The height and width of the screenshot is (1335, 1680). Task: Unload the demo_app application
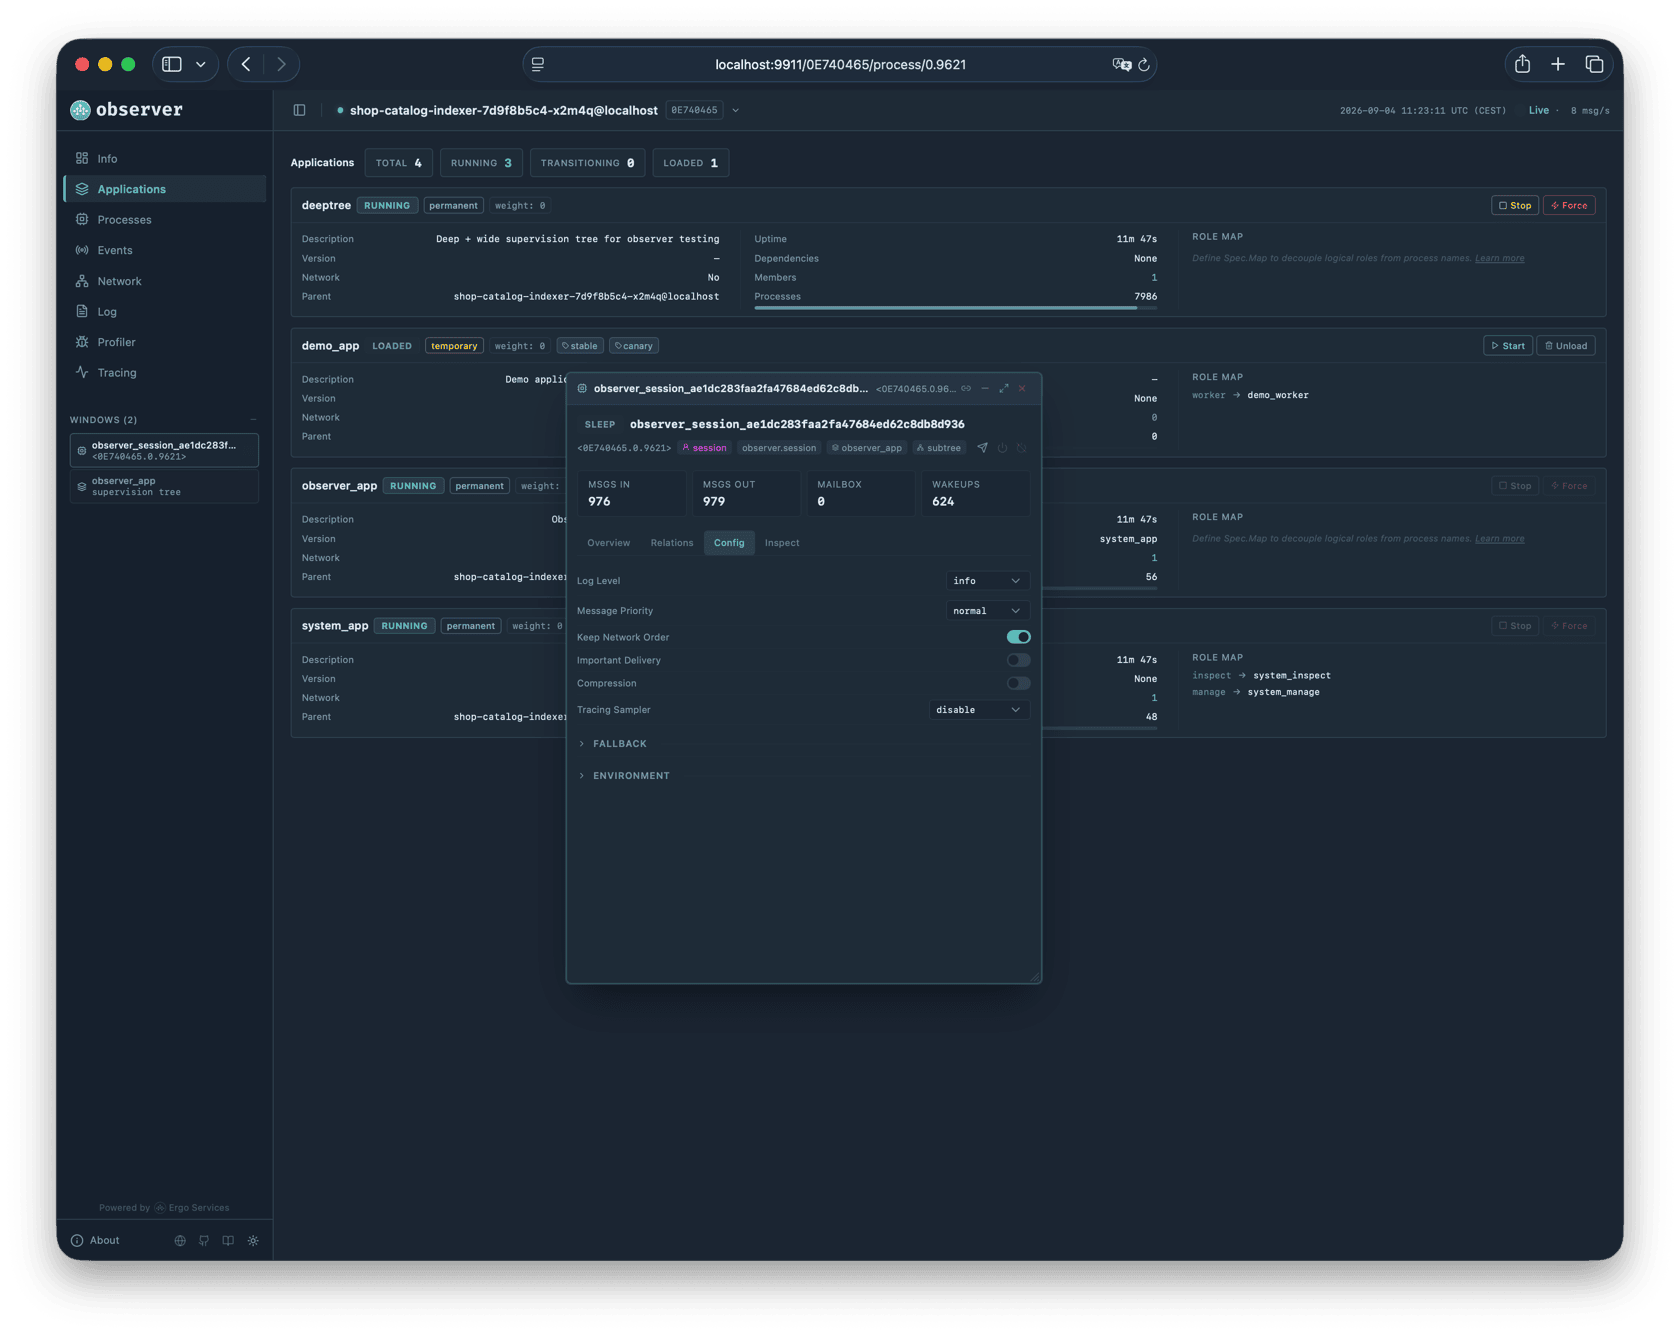tap(1566, 345)
